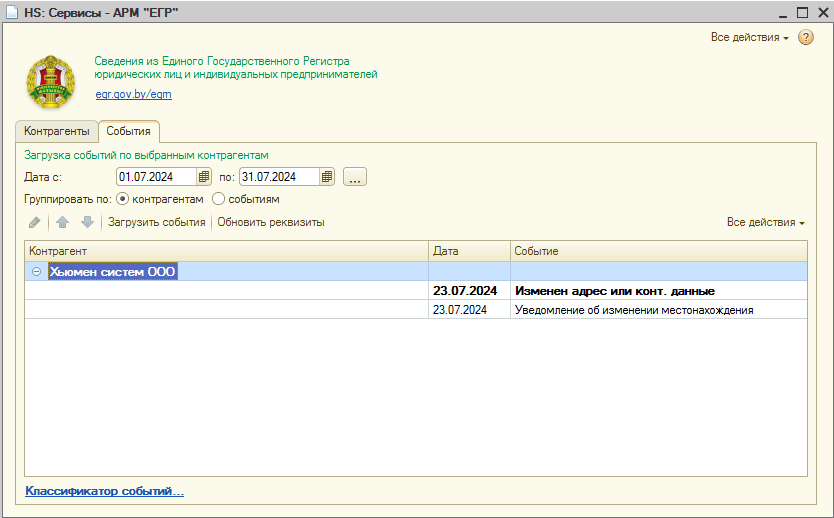Select grouping by событиям radio button
Viewport: 834px width, 518px height.
click(219, 199)
